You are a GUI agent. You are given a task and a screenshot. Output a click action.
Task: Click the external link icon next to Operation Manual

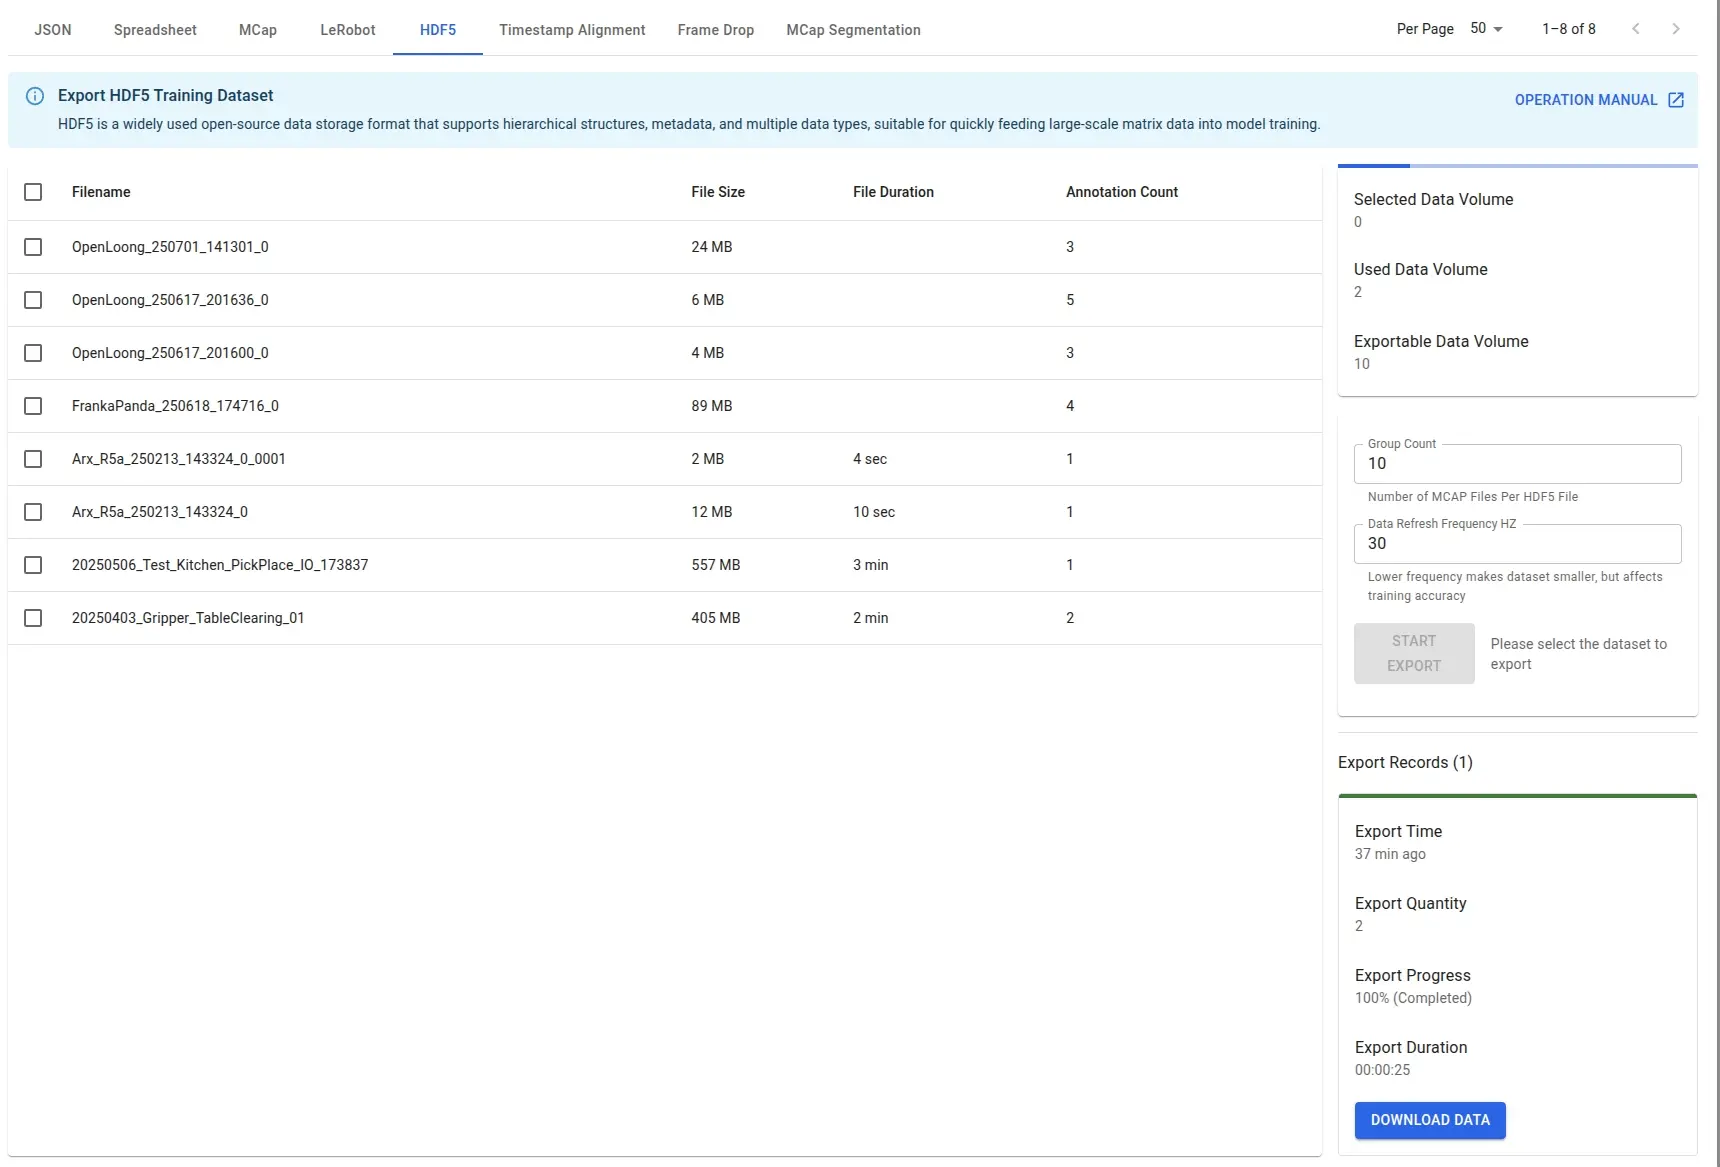[x=1676, y=100]
